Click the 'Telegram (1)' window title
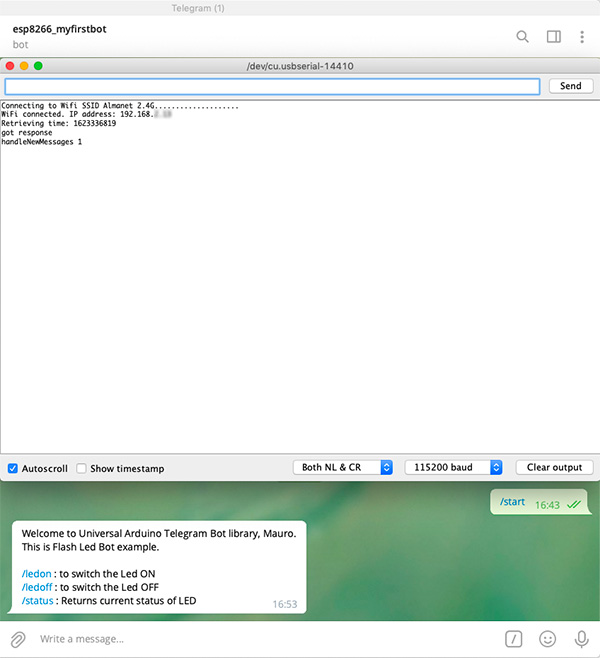Image resolution: width=600 pixels, height=658 pixels. 198,8
